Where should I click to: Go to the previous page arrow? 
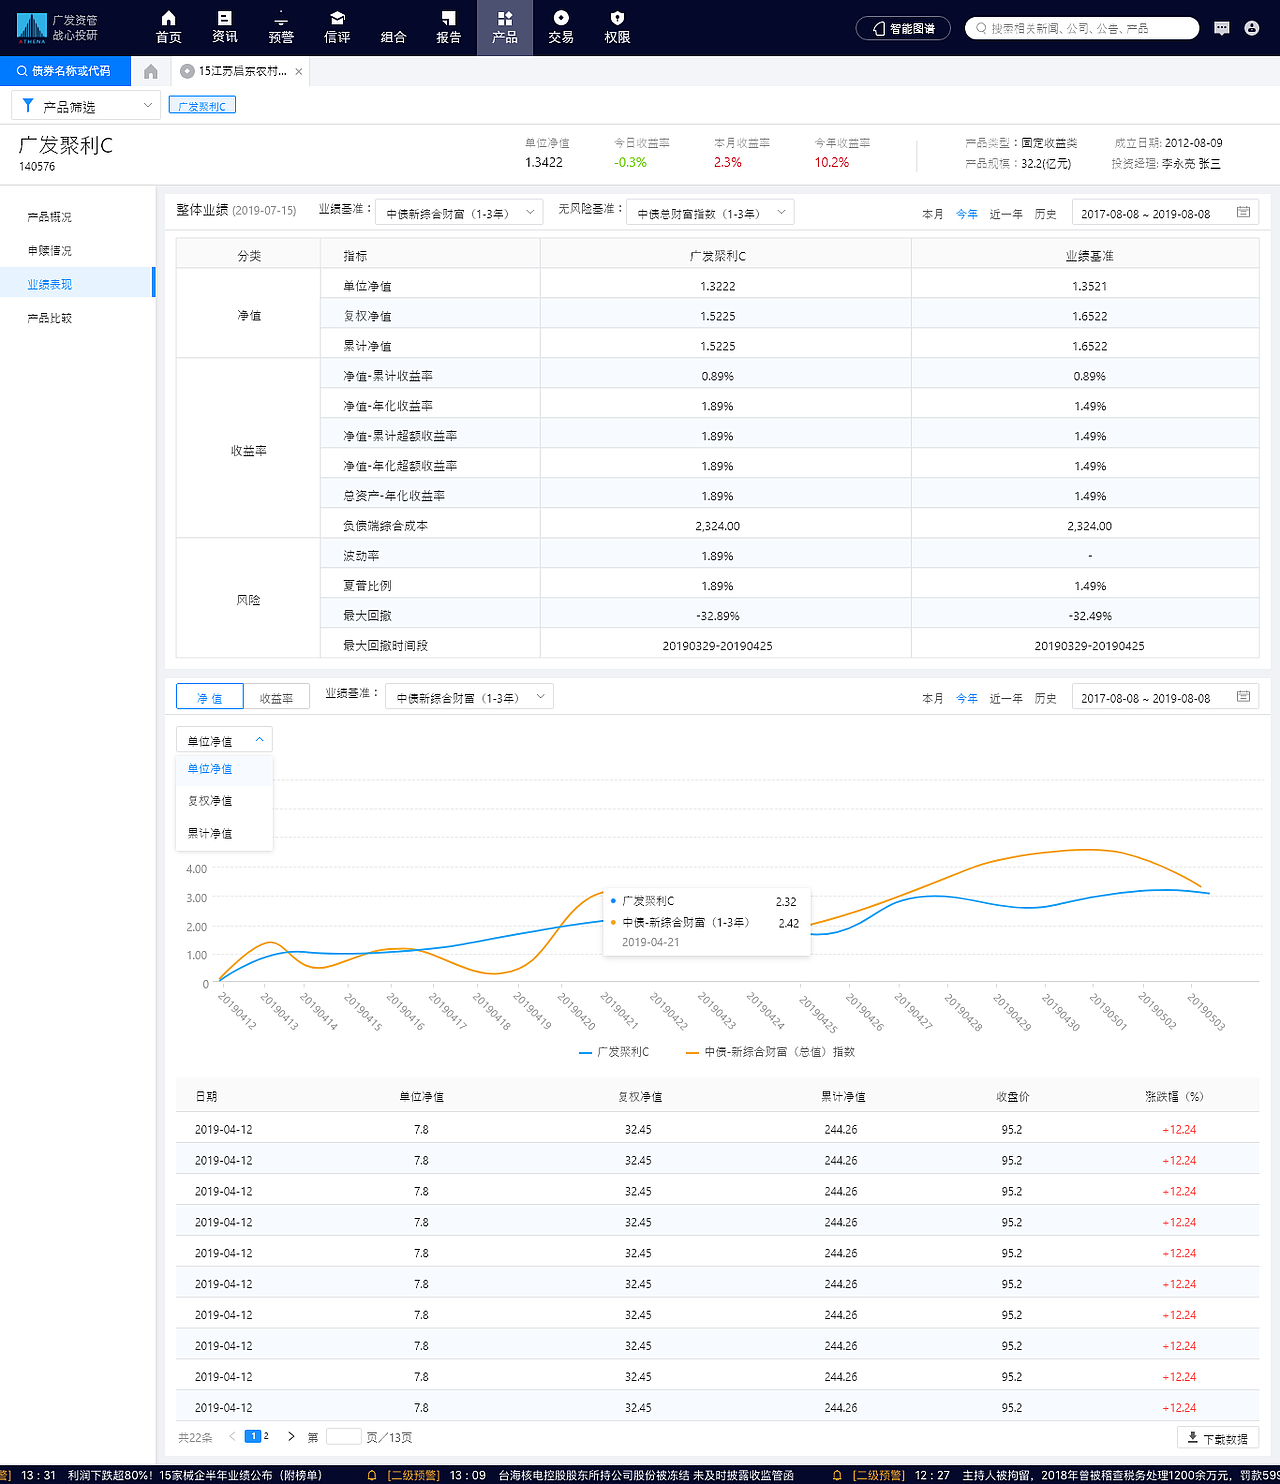pyautogui.click(x=232, y=1437)
